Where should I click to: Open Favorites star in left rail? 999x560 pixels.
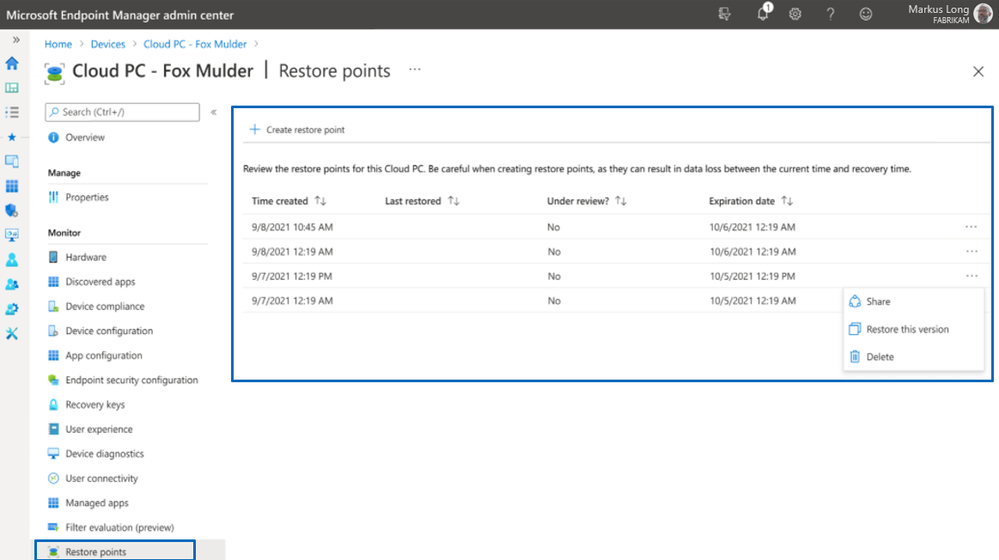click(x=11, y=137)
